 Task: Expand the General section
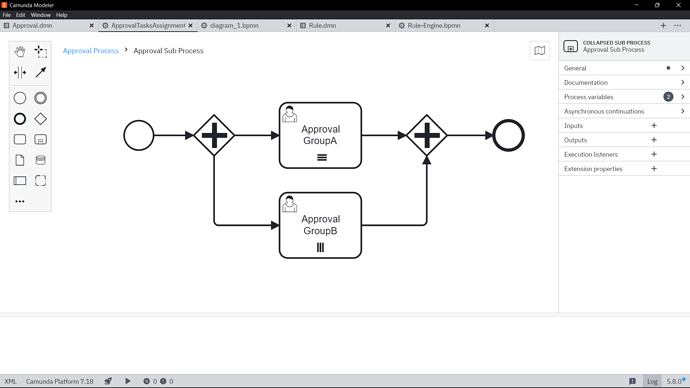point(624,68)
